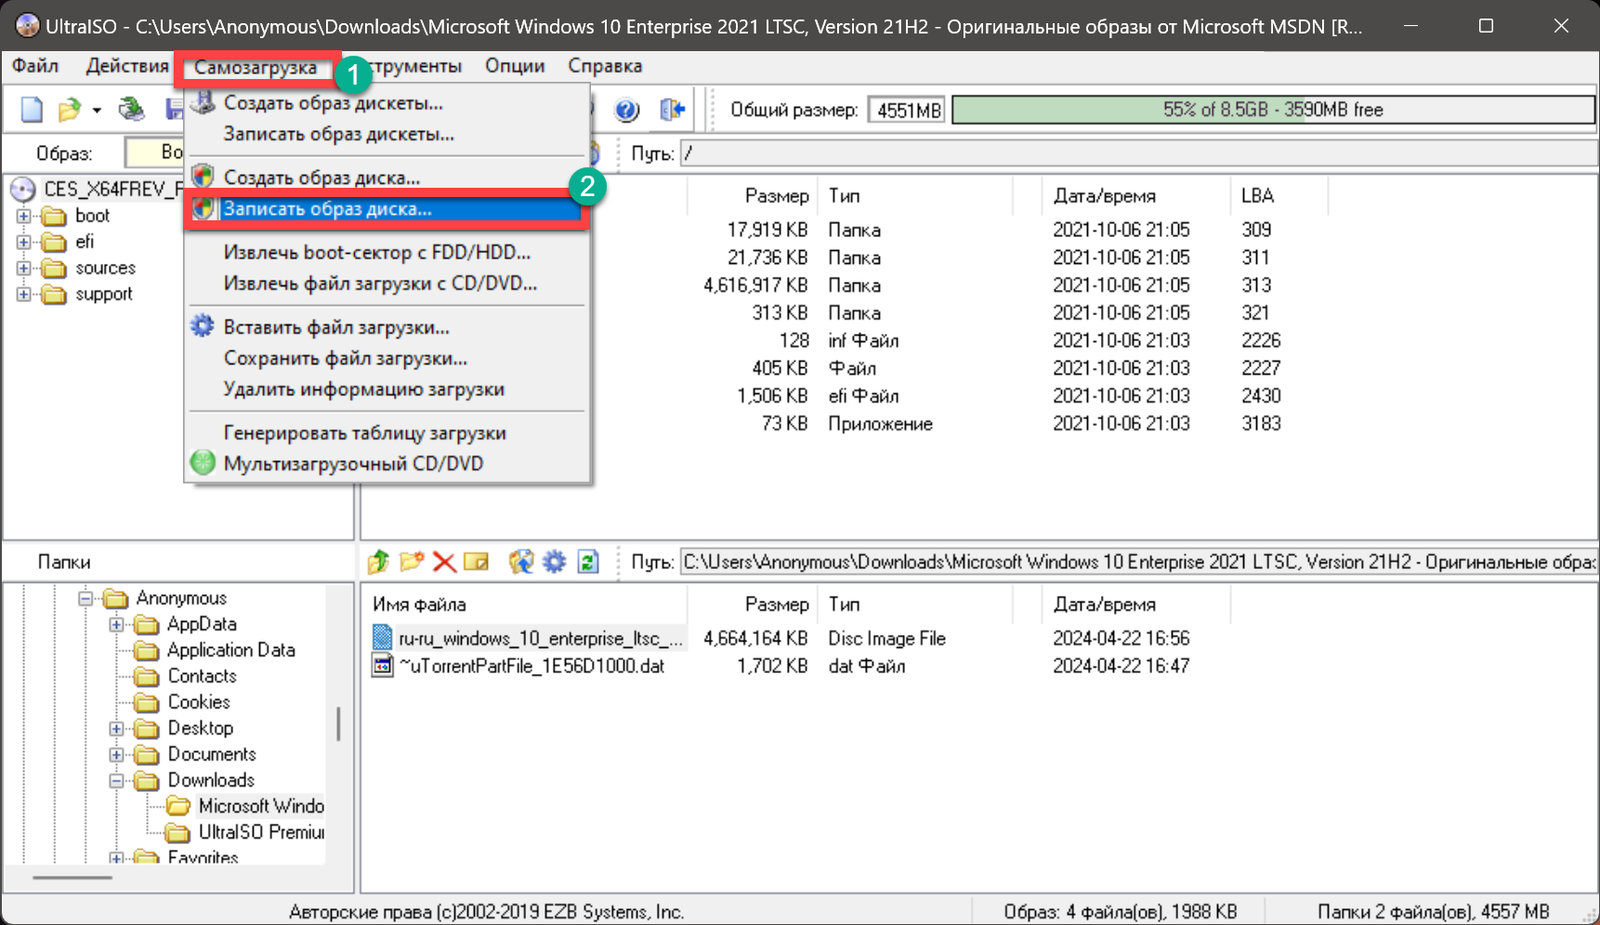Image resolution: width=1600 pixels, height=925 pixels.
Task: Select the Microsoft Windo folder in tree
Action: coord(261,807)
